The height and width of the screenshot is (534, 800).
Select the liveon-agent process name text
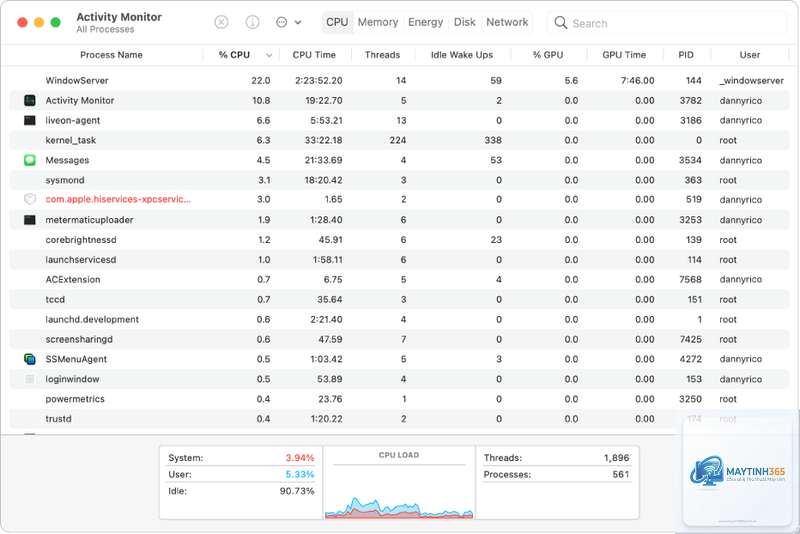click(x=72, y=120)
